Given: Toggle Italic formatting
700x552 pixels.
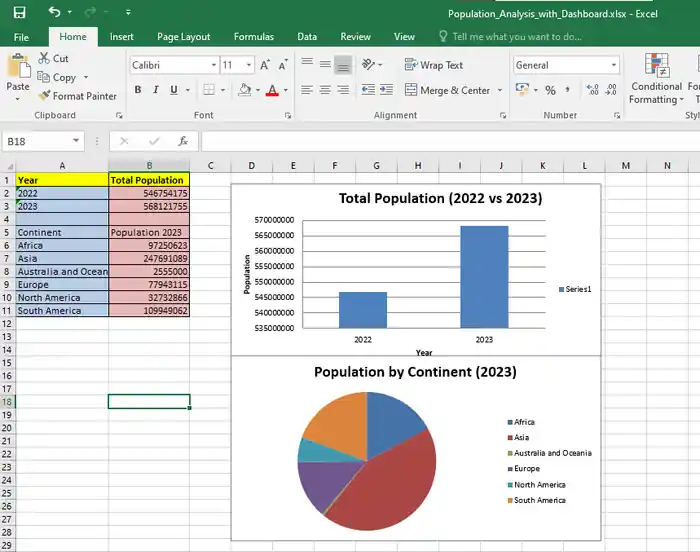Looking at the screenshot, I should (156, 90).
